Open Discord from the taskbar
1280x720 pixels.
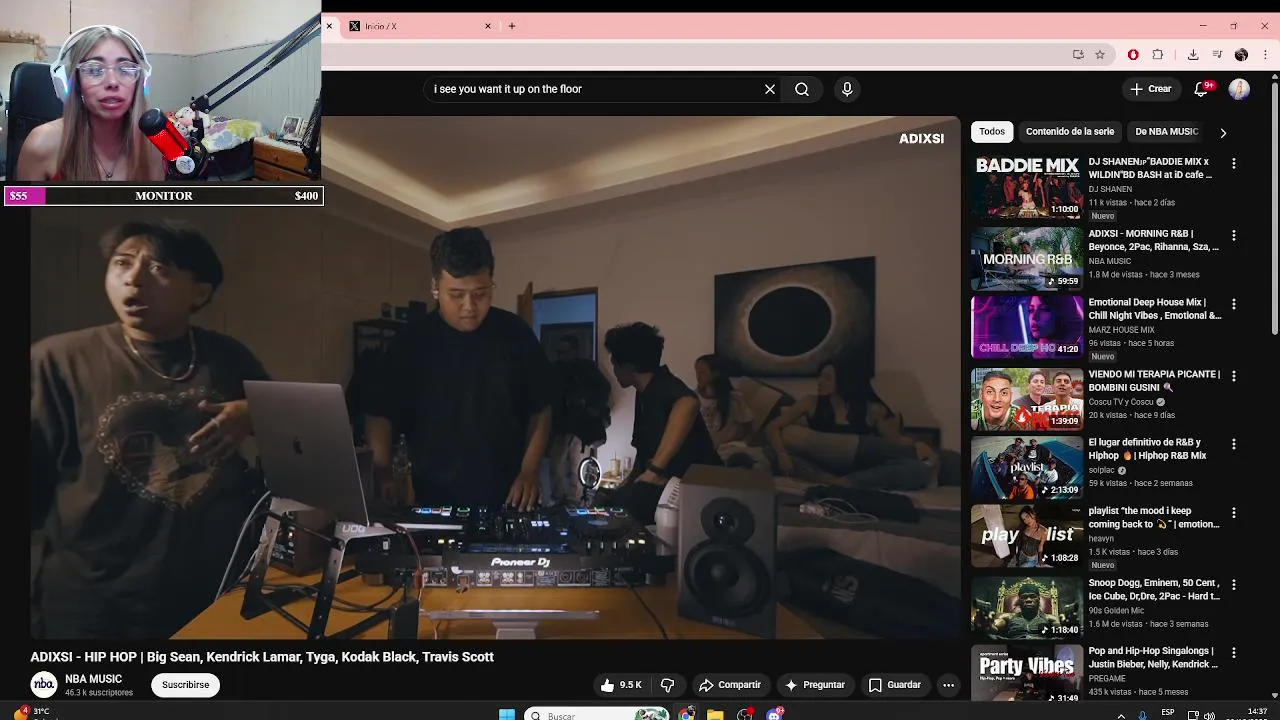pos(775,715)
